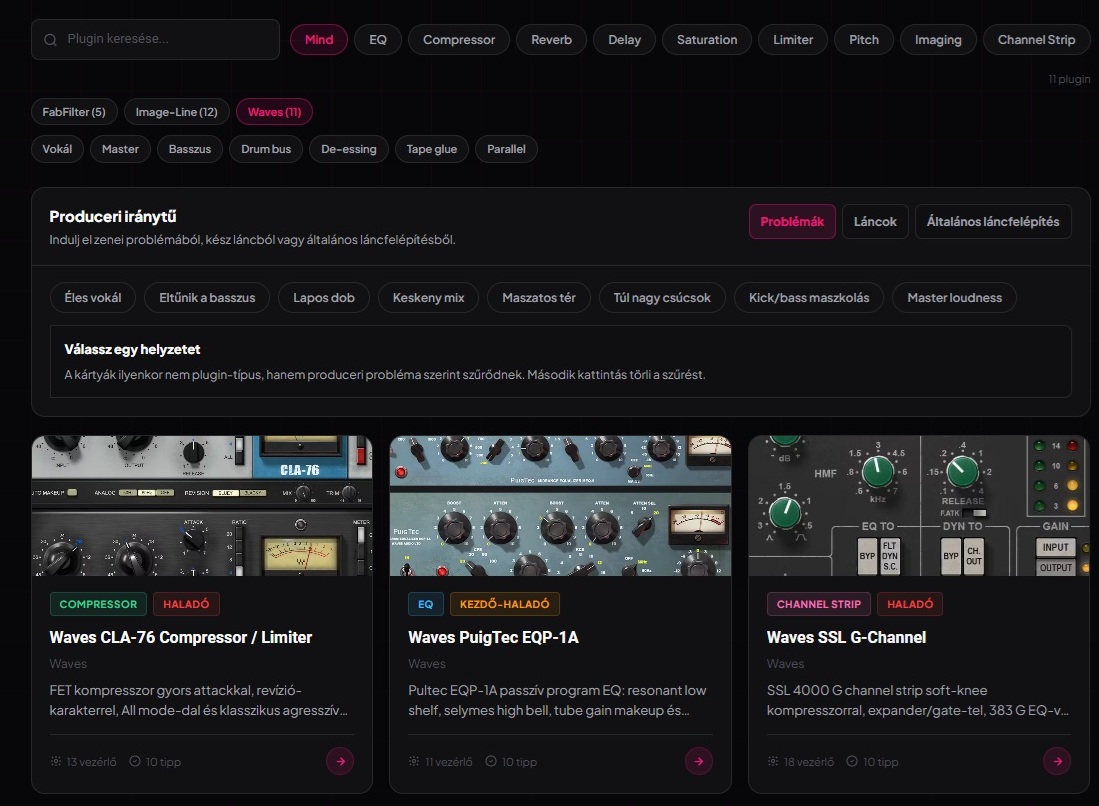1099x806 pixels.
Task: Open Waves CLA-76 Compressor / Limiter title
Action: (x=181, y=637)
